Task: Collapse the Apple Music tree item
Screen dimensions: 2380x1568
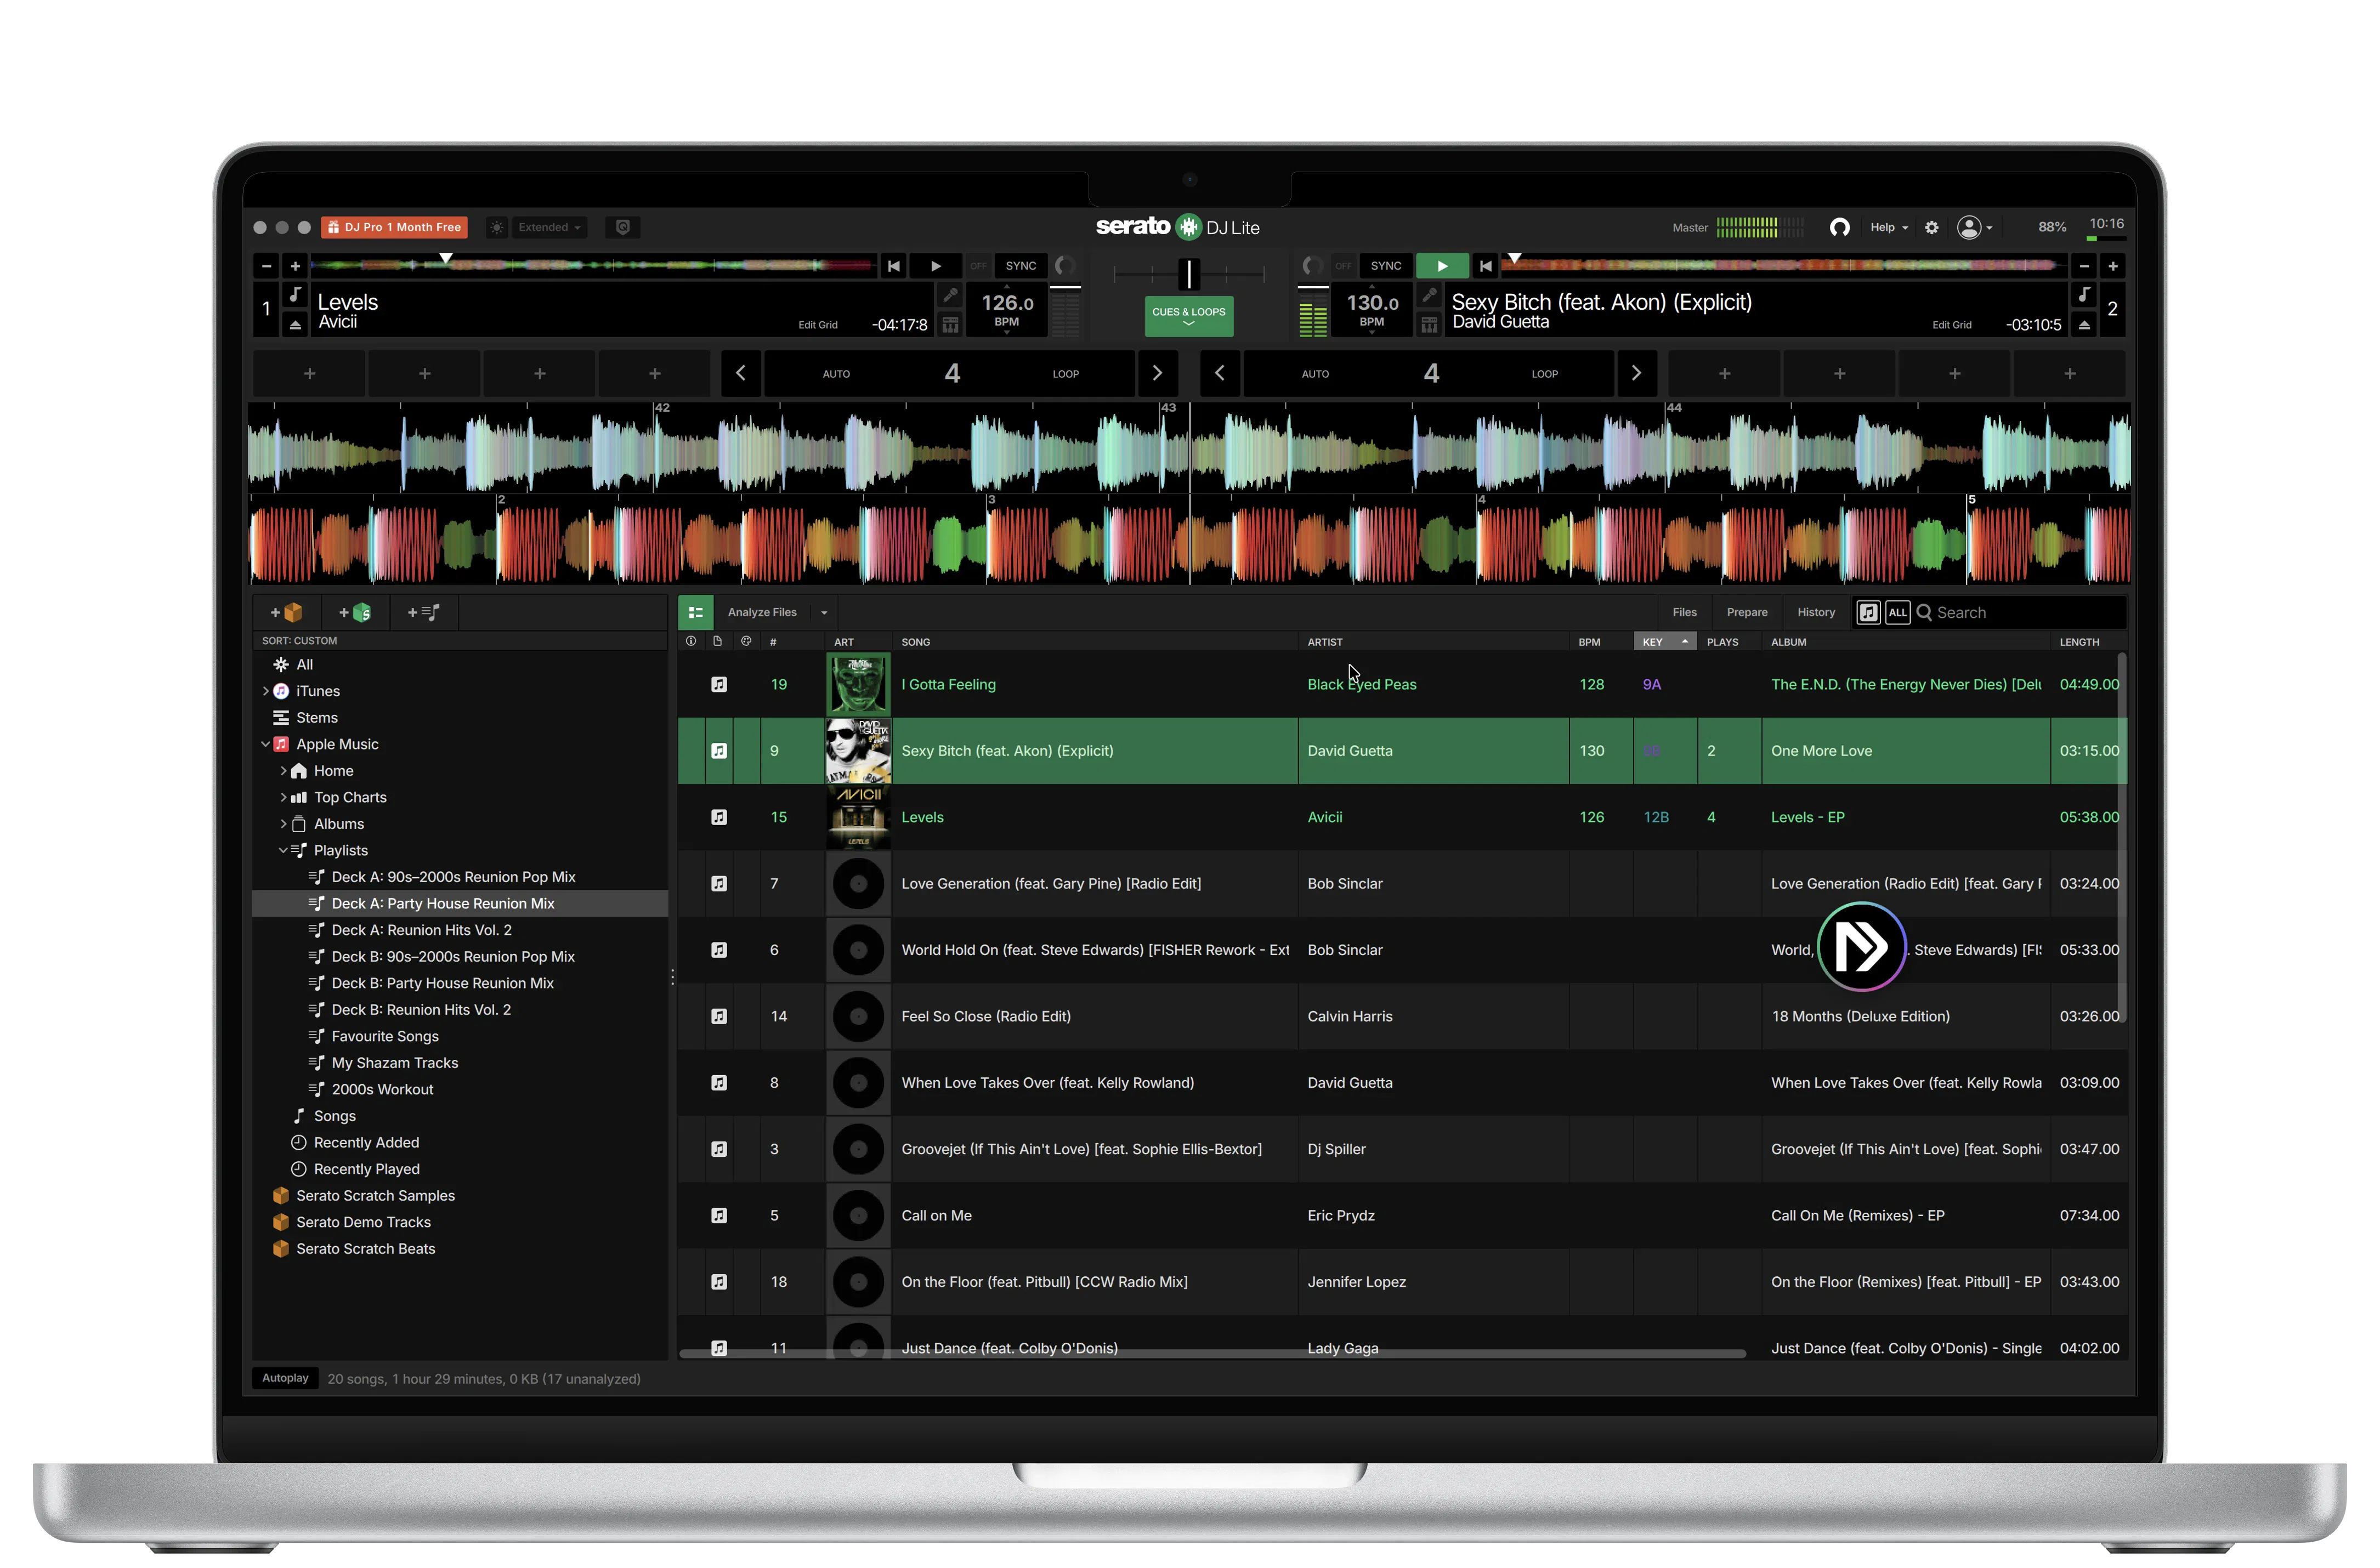Action: [265, 744]
